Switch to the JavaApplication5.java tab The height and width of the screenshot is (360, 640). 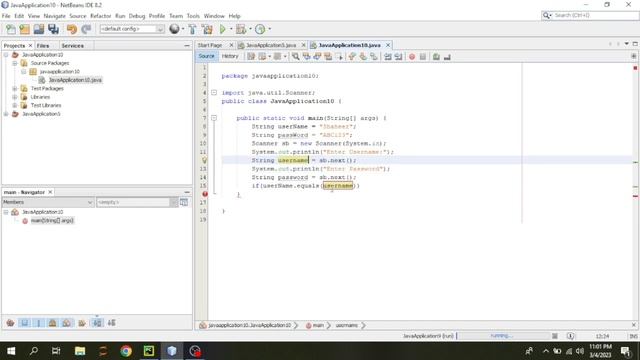271,45
